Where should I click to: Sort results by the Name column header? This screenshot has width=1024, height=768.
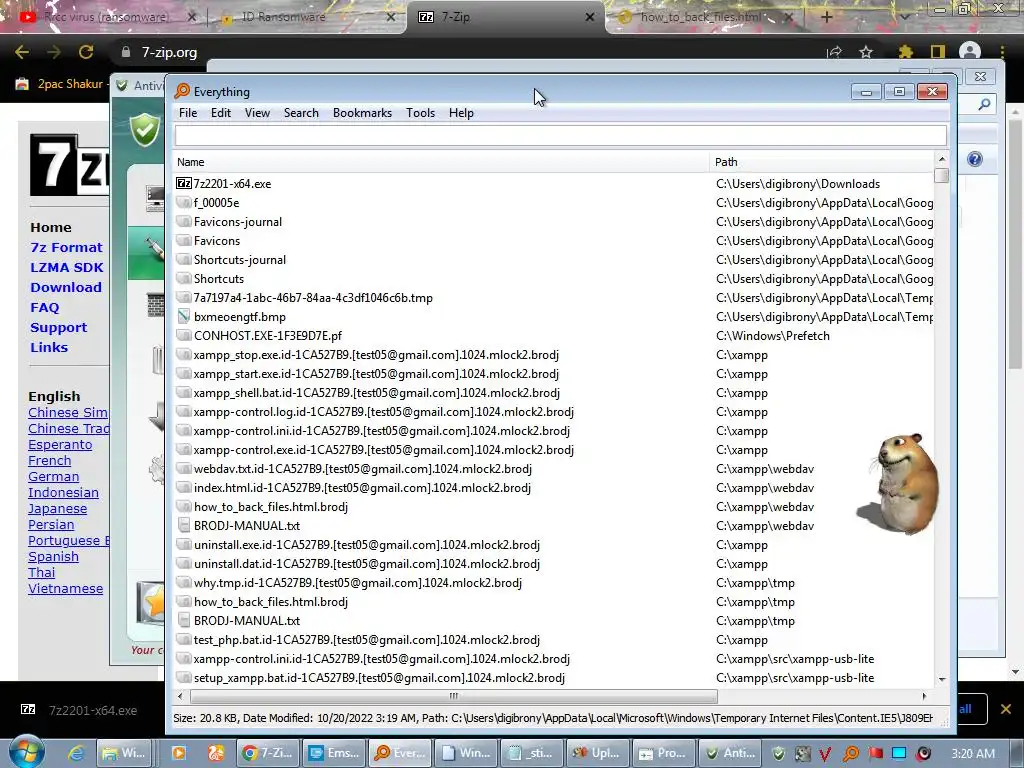click(441, 162)
